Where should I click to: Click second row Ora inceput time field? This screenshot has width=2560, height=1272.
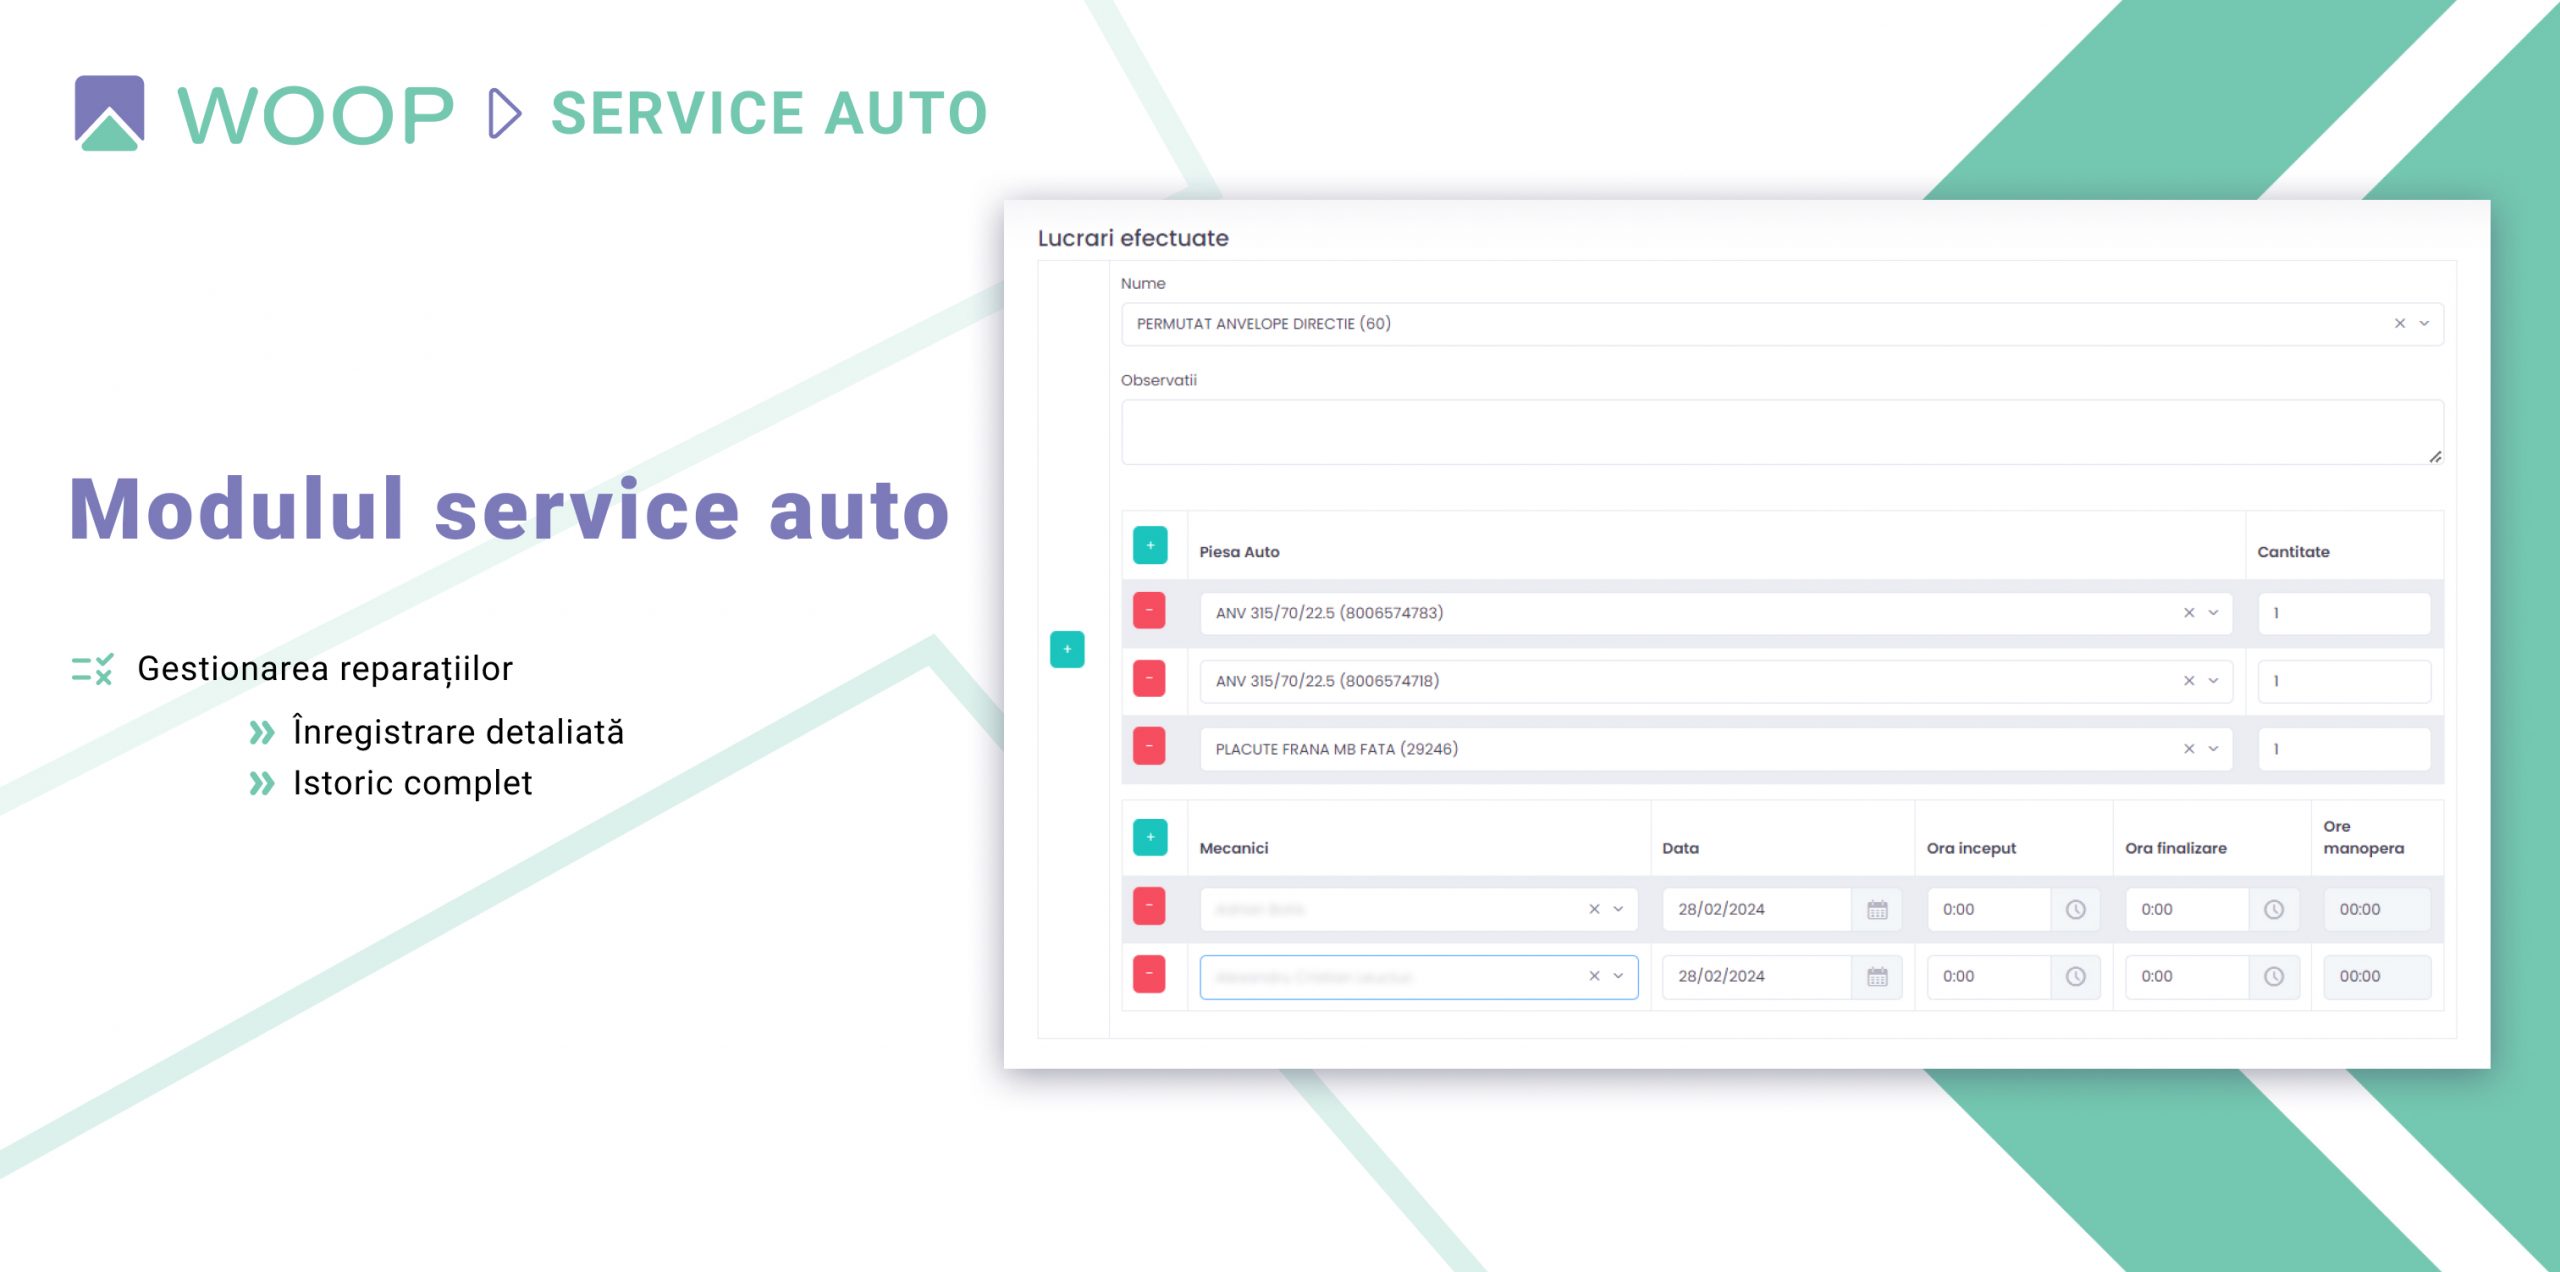1989,977
